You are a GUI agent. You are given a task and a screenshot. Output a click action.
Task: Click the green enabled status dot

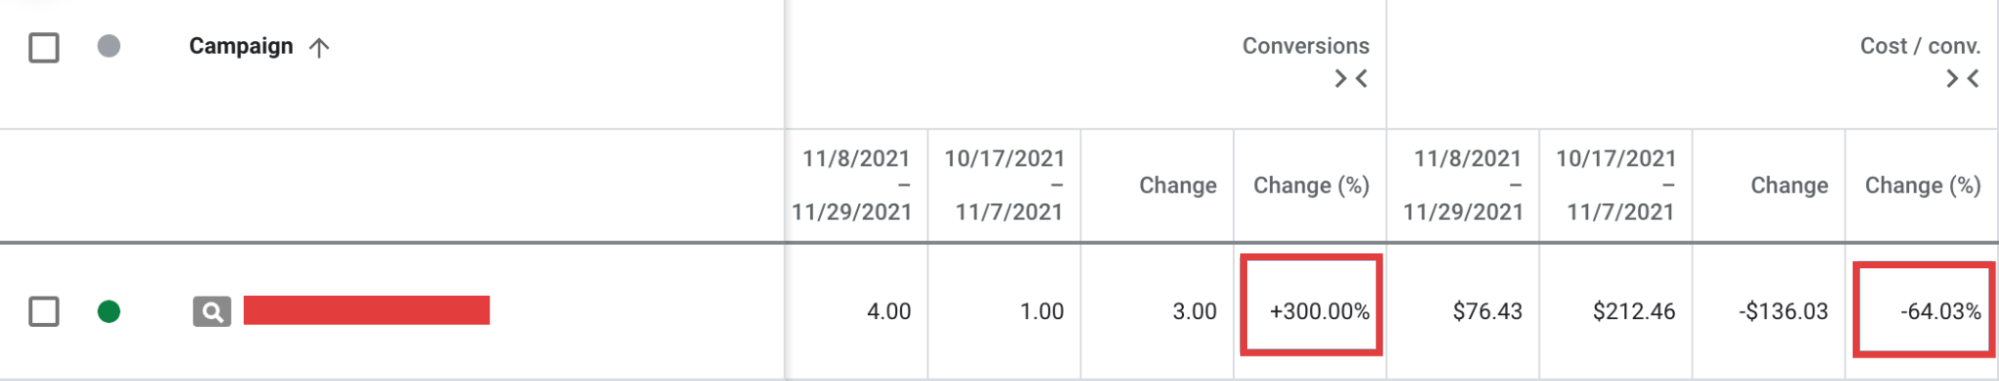109,311
